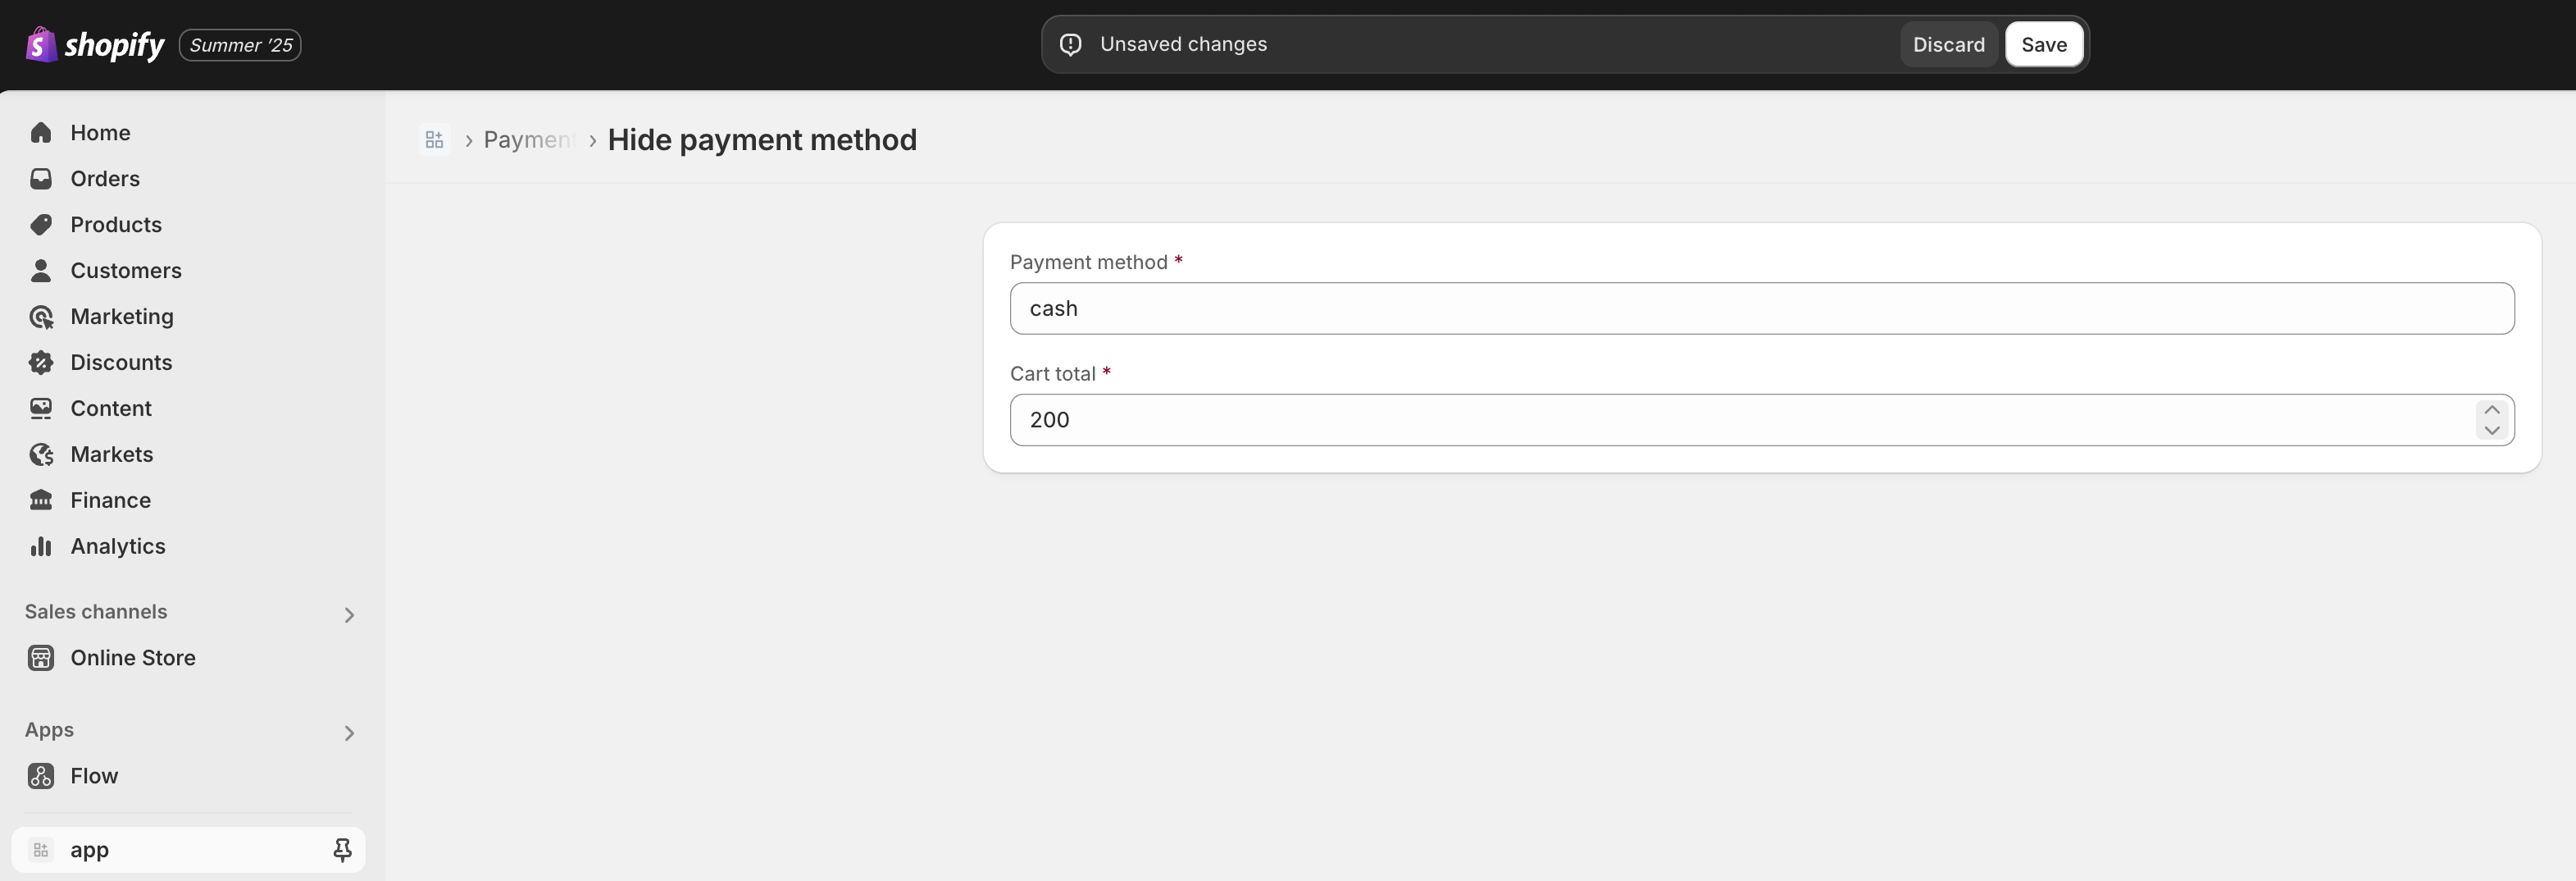Open the Finance label in sidebar
The image size is (2576, 881).
(111, 501)
